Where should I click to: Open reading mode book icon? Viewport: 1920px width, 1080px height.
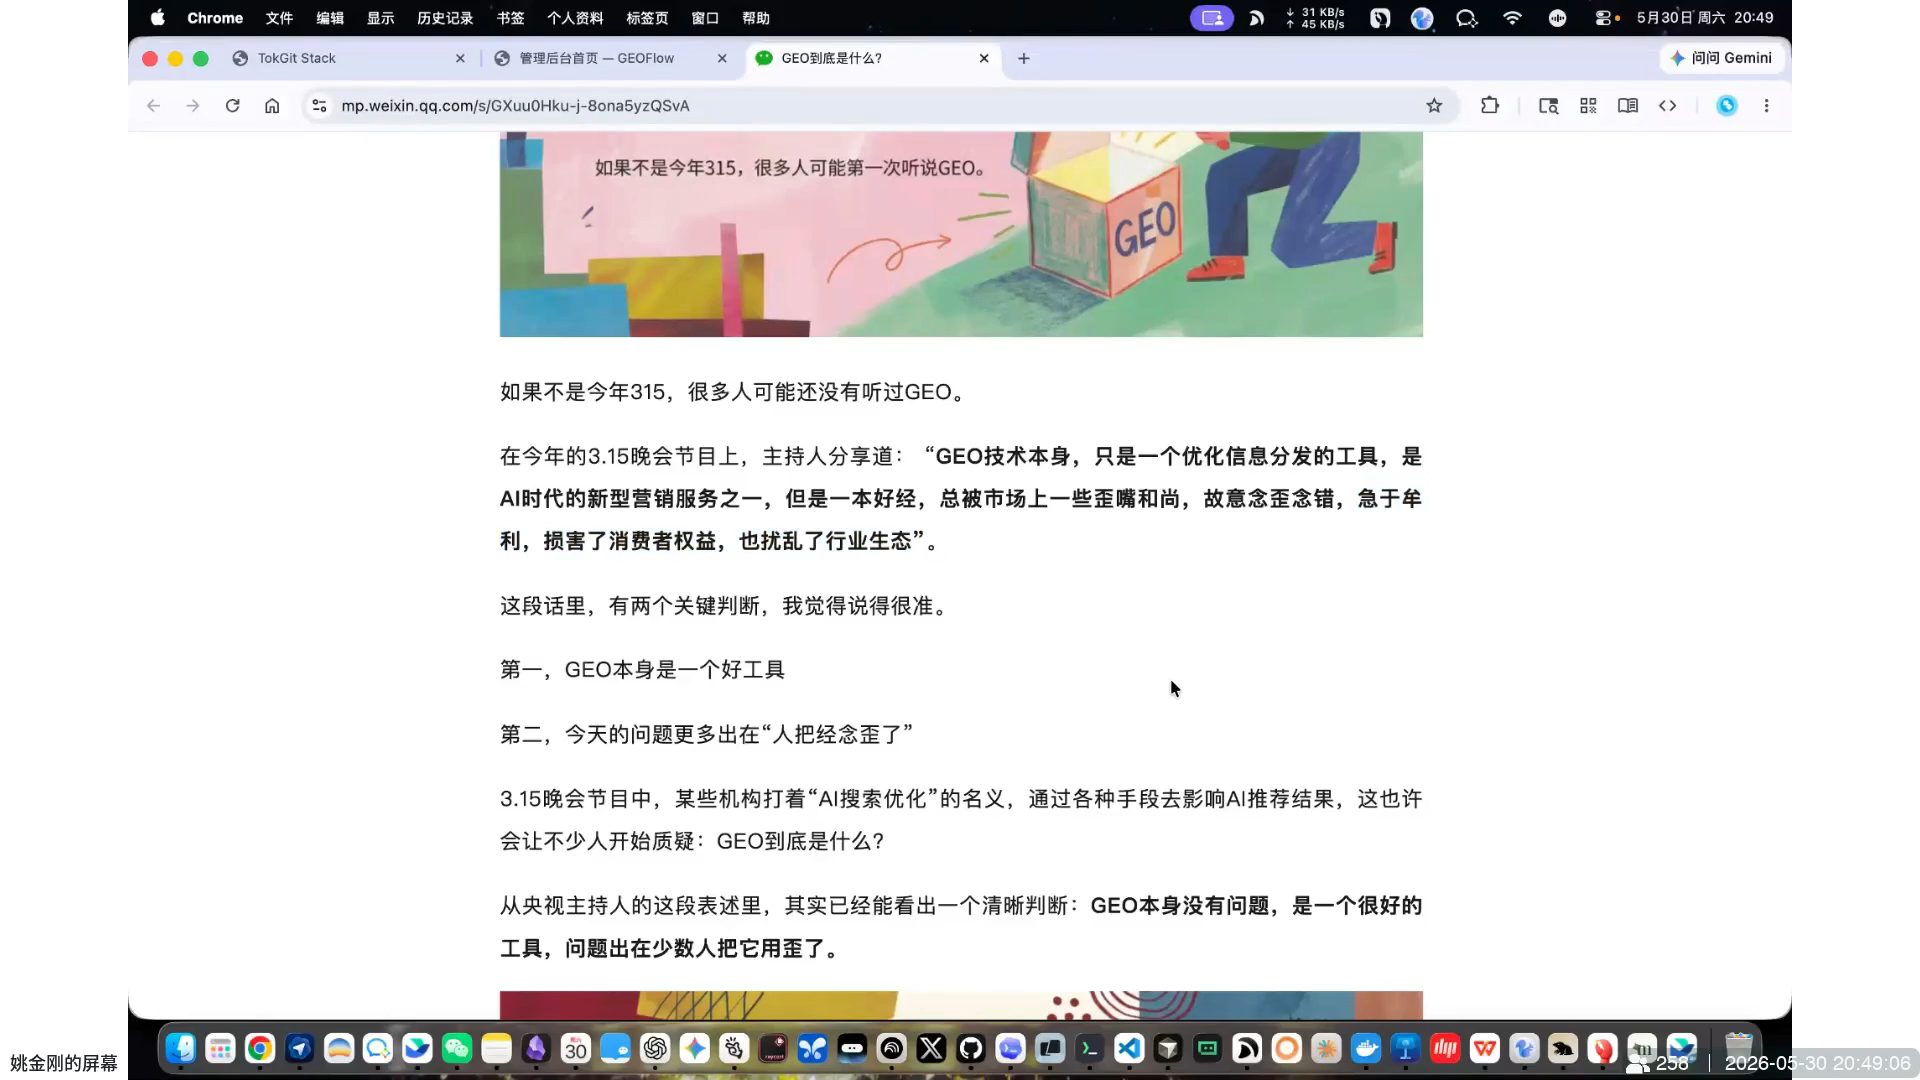coord(1628,106)
